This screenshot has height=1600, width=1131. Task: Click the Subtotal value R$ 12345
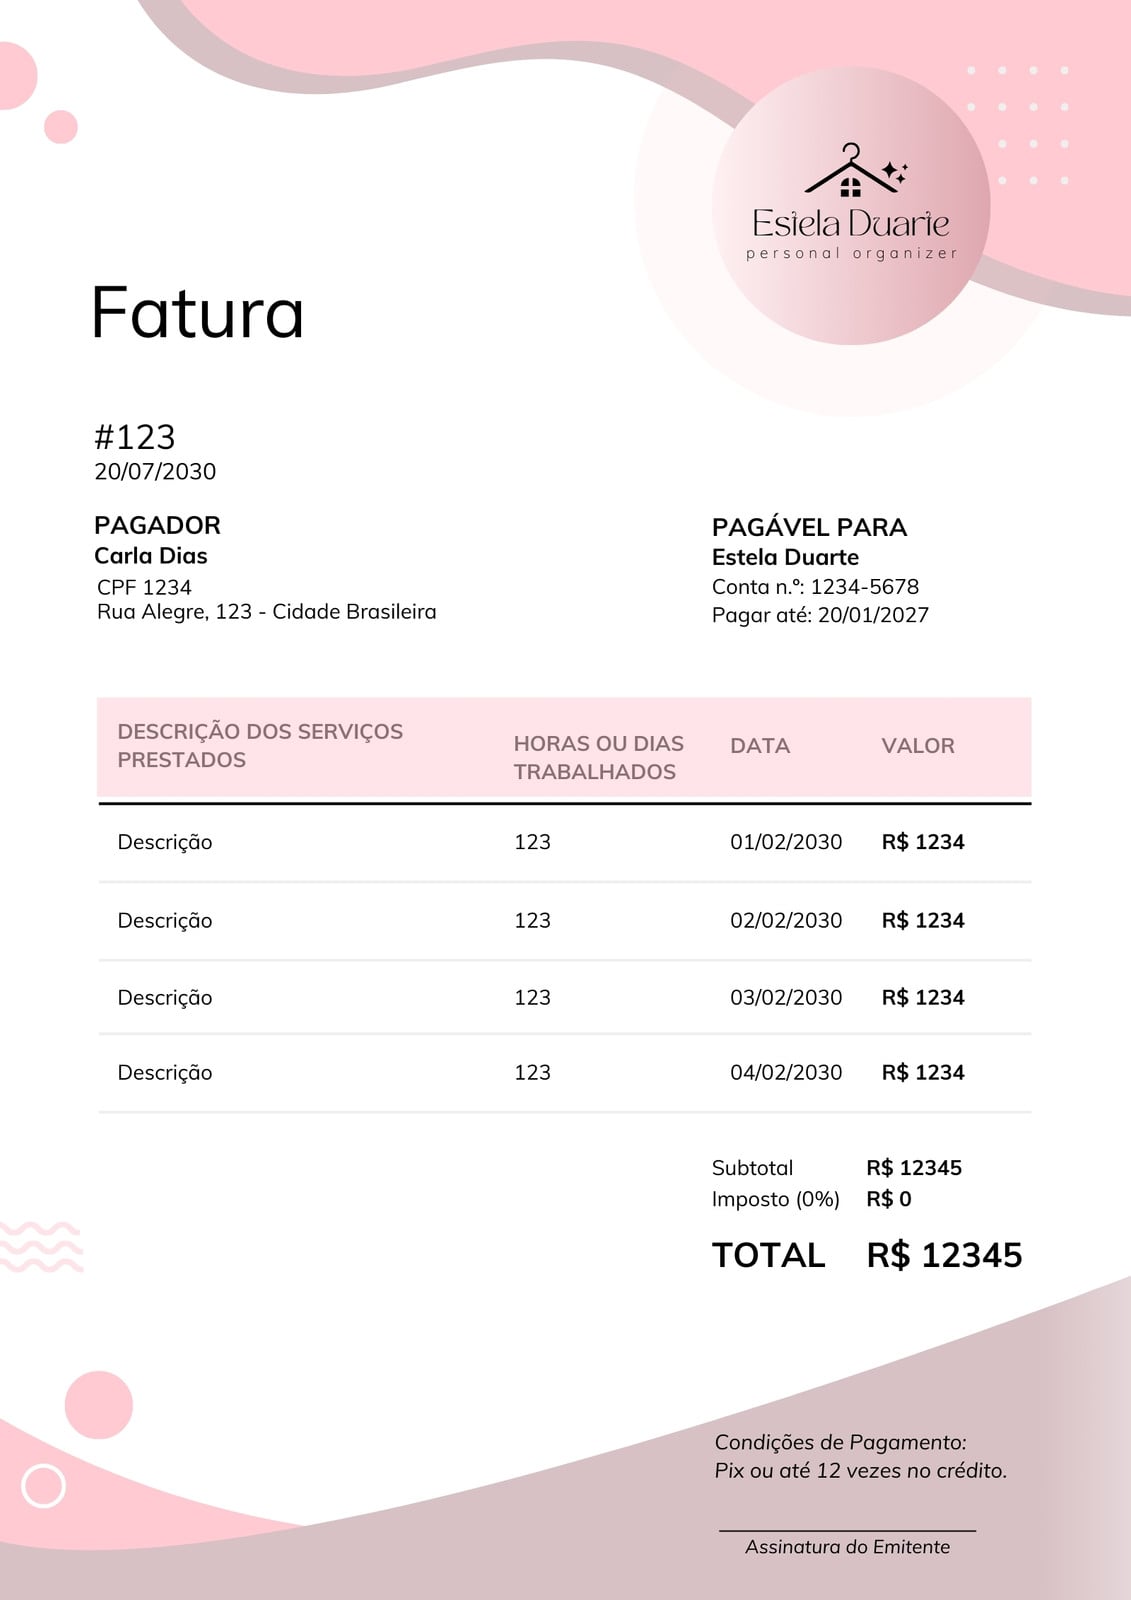[914, 1168]
